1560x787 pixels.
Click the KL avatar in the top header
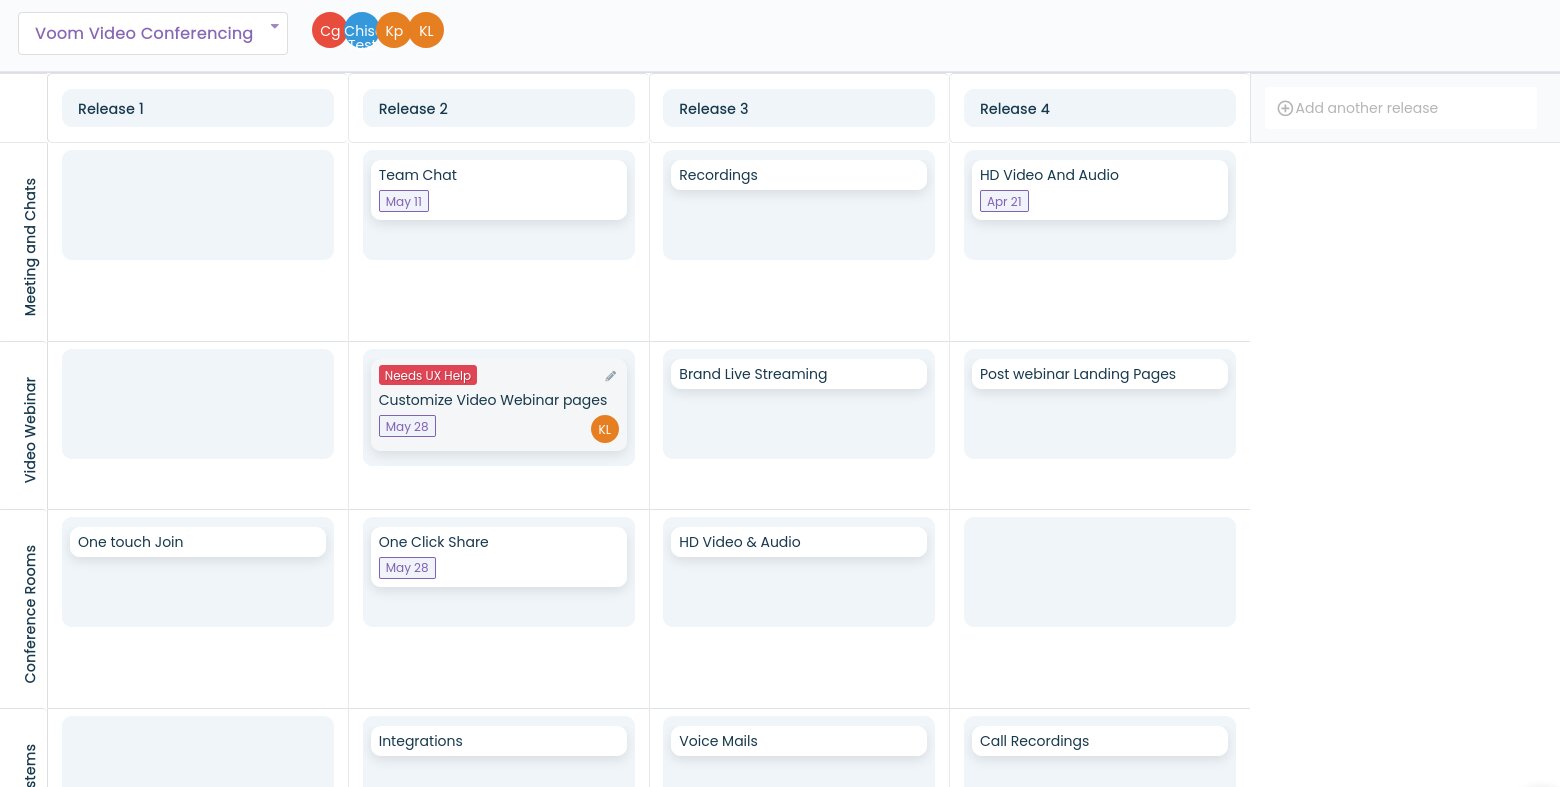[427, 31]
